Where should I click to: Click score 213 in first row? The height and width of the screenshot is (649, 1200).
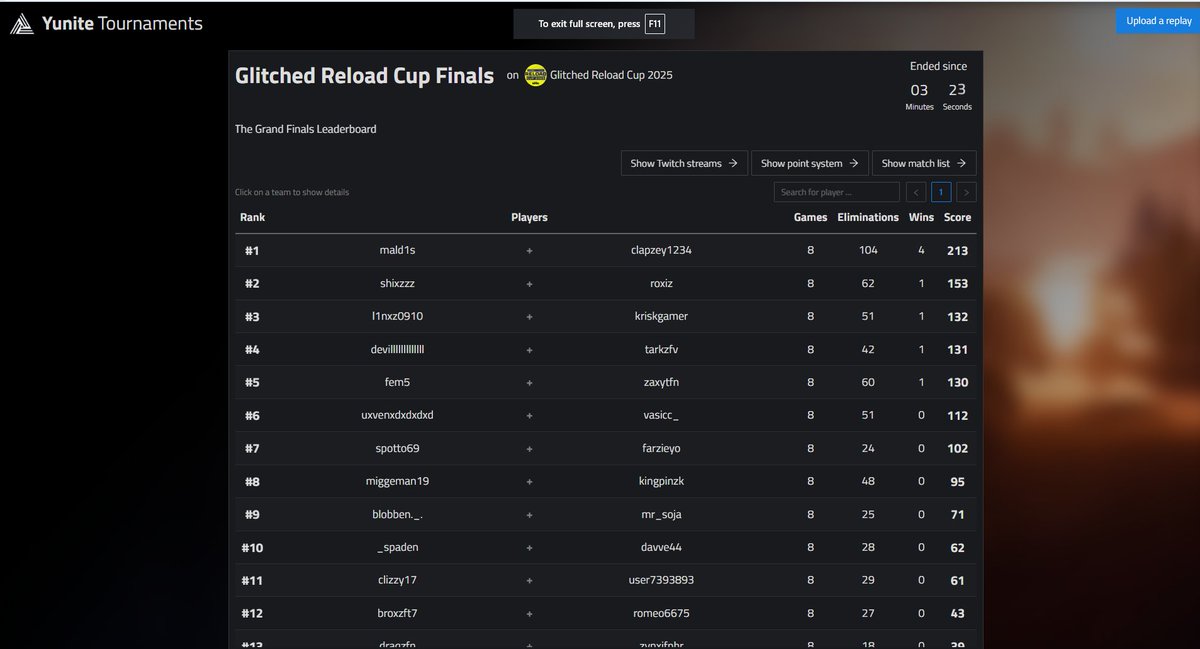click(x=957, y=250)
